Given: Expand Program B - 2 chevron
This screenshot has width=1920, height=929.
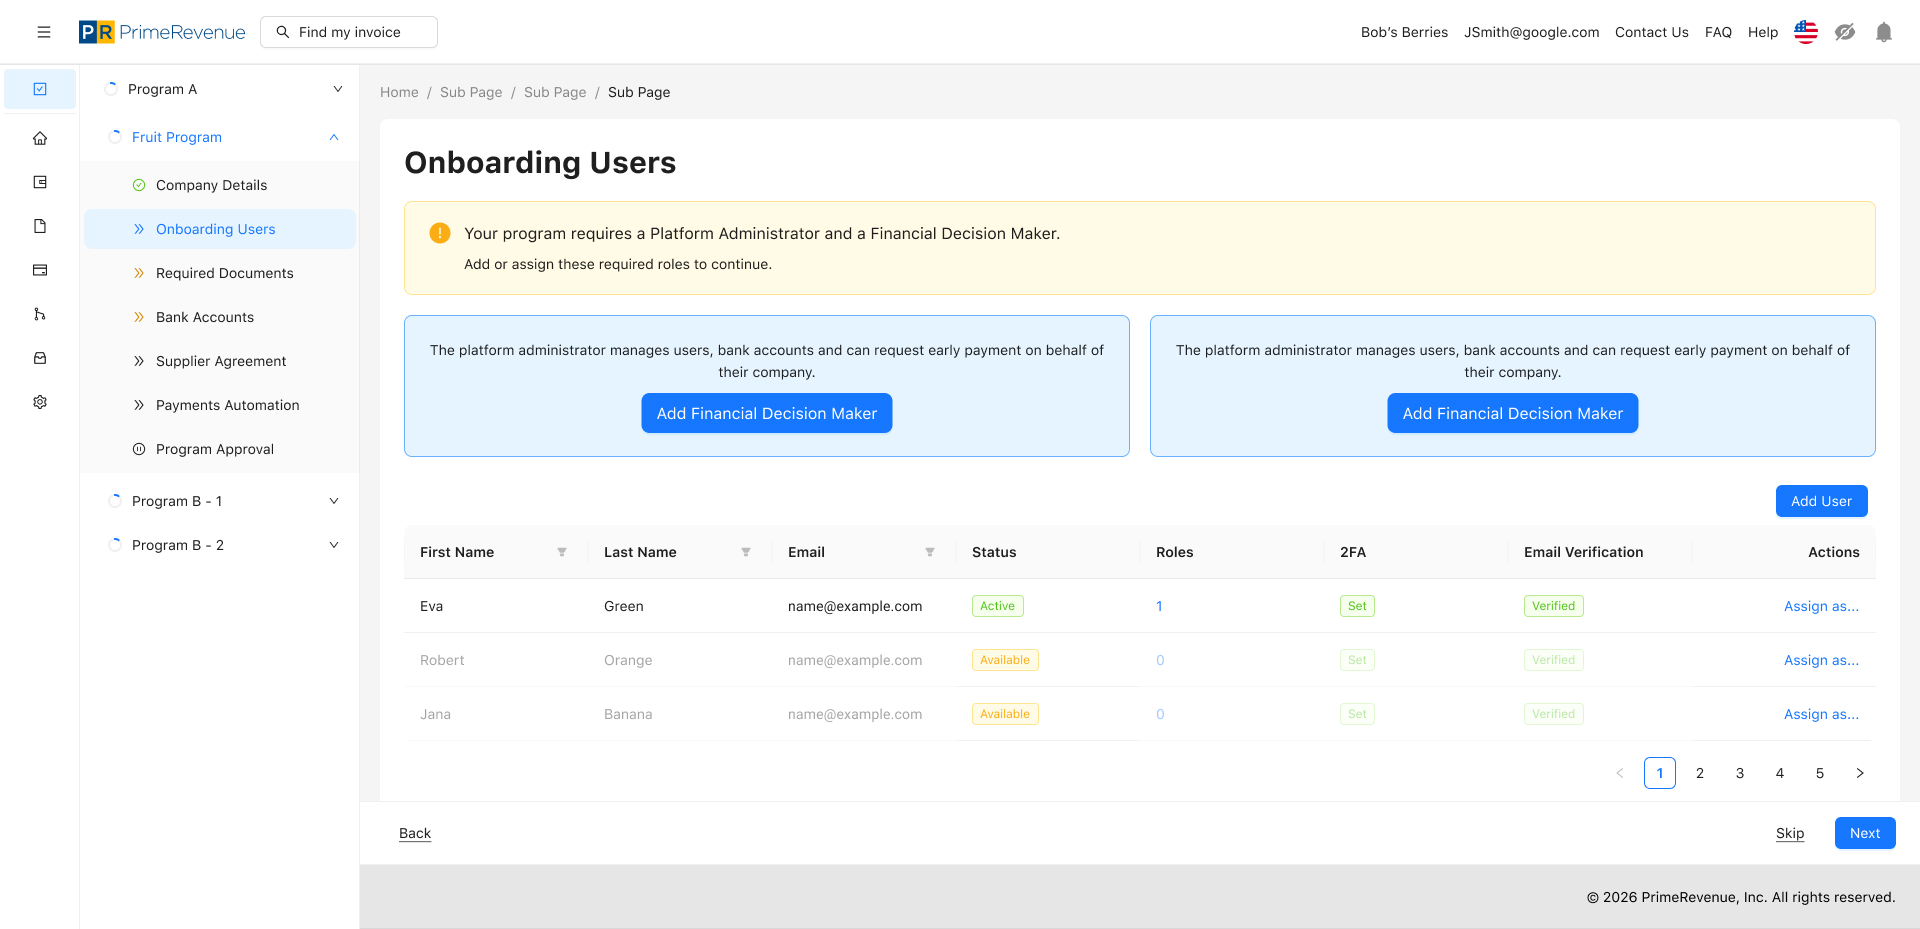Looking at the screenshot, I should (x=334, y=545).
